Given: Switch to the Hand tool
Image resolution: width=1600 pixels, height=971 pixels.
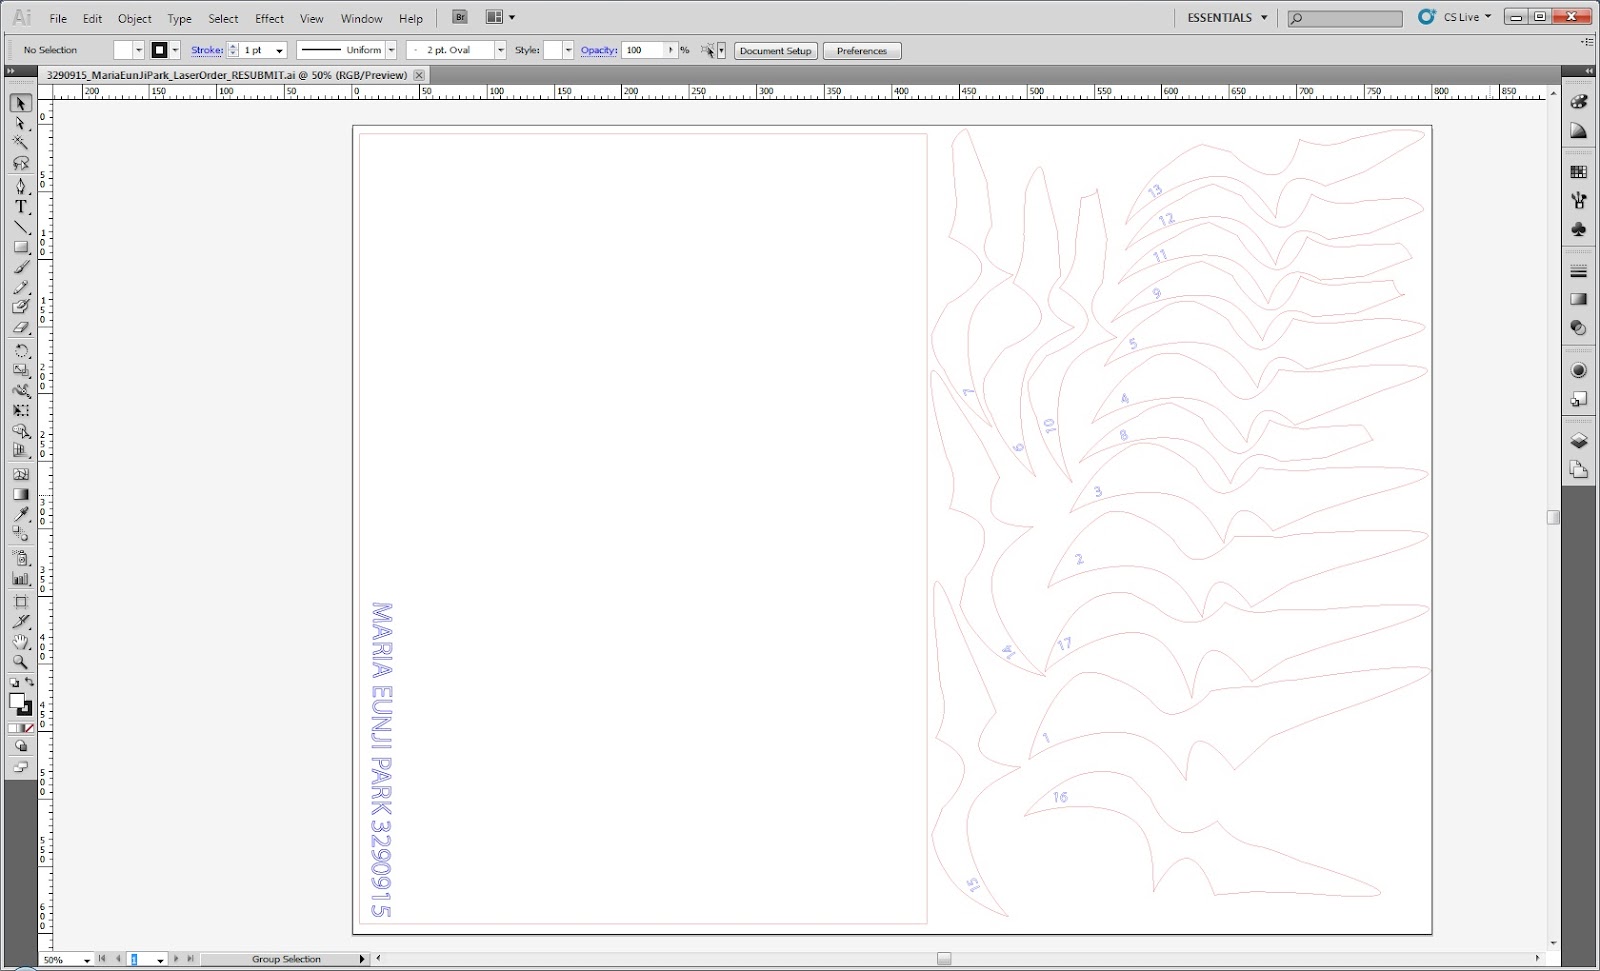Looking at the screenshot, I should coord(20,643).
